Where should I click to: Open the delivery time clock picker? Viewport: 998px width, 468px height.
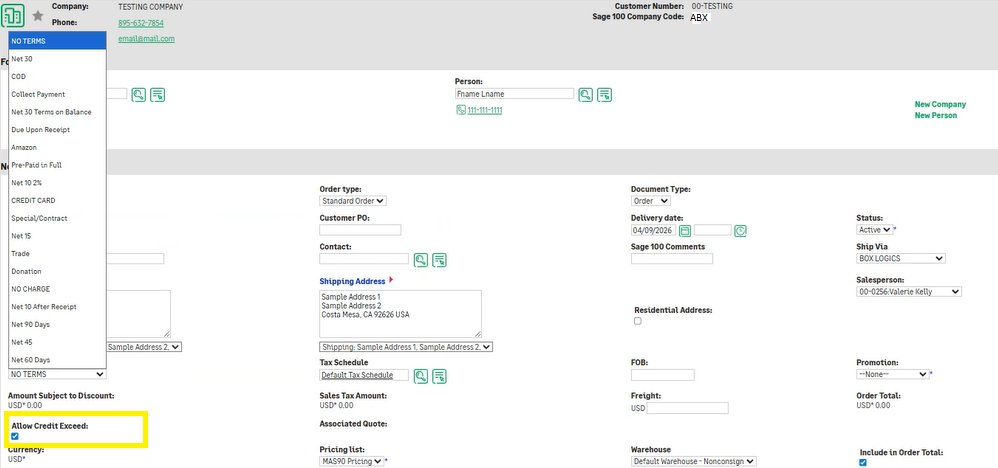coord(741,230)
